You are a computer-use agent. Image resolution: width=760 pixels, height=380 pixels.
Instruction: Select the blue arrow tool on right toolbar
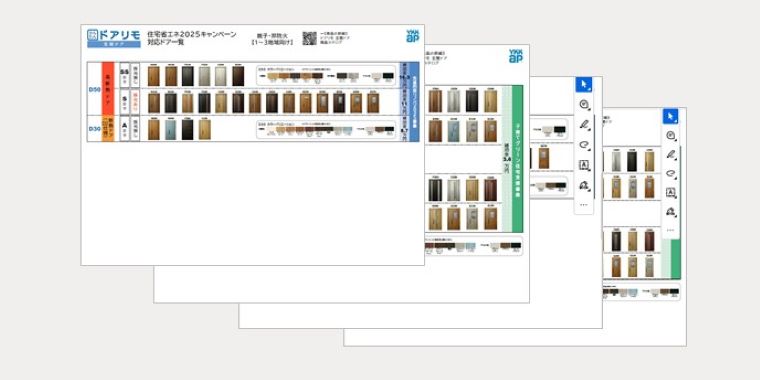coord(670,116)
